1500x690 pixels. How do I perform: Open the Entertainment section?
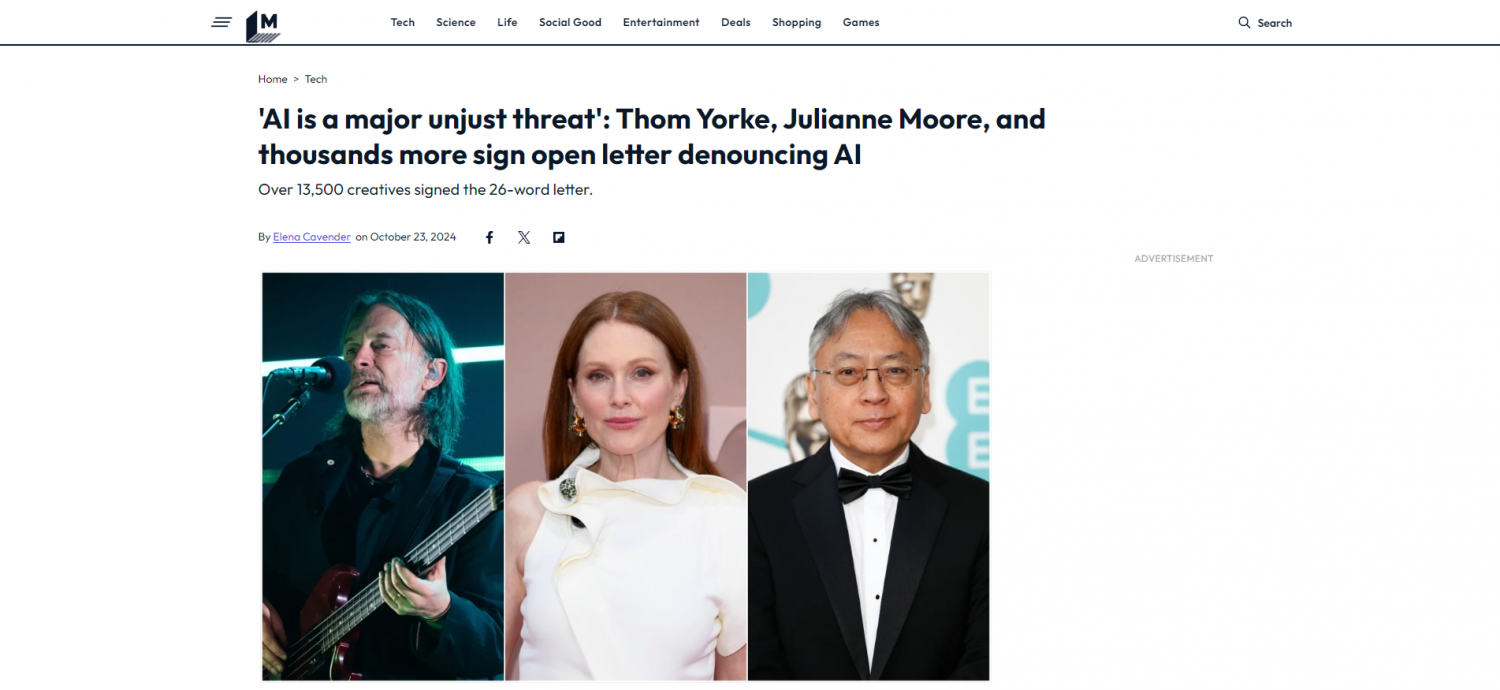(661, 22)
